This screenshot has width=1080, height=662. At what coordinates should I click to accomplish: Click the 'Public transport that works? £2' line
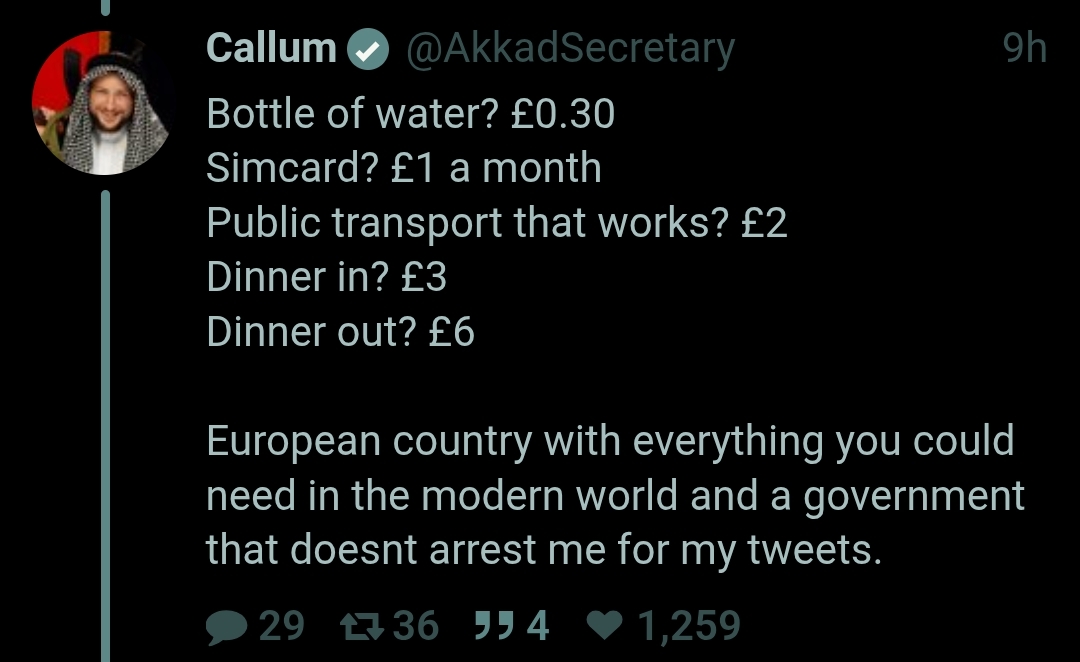tap(497, 223)
